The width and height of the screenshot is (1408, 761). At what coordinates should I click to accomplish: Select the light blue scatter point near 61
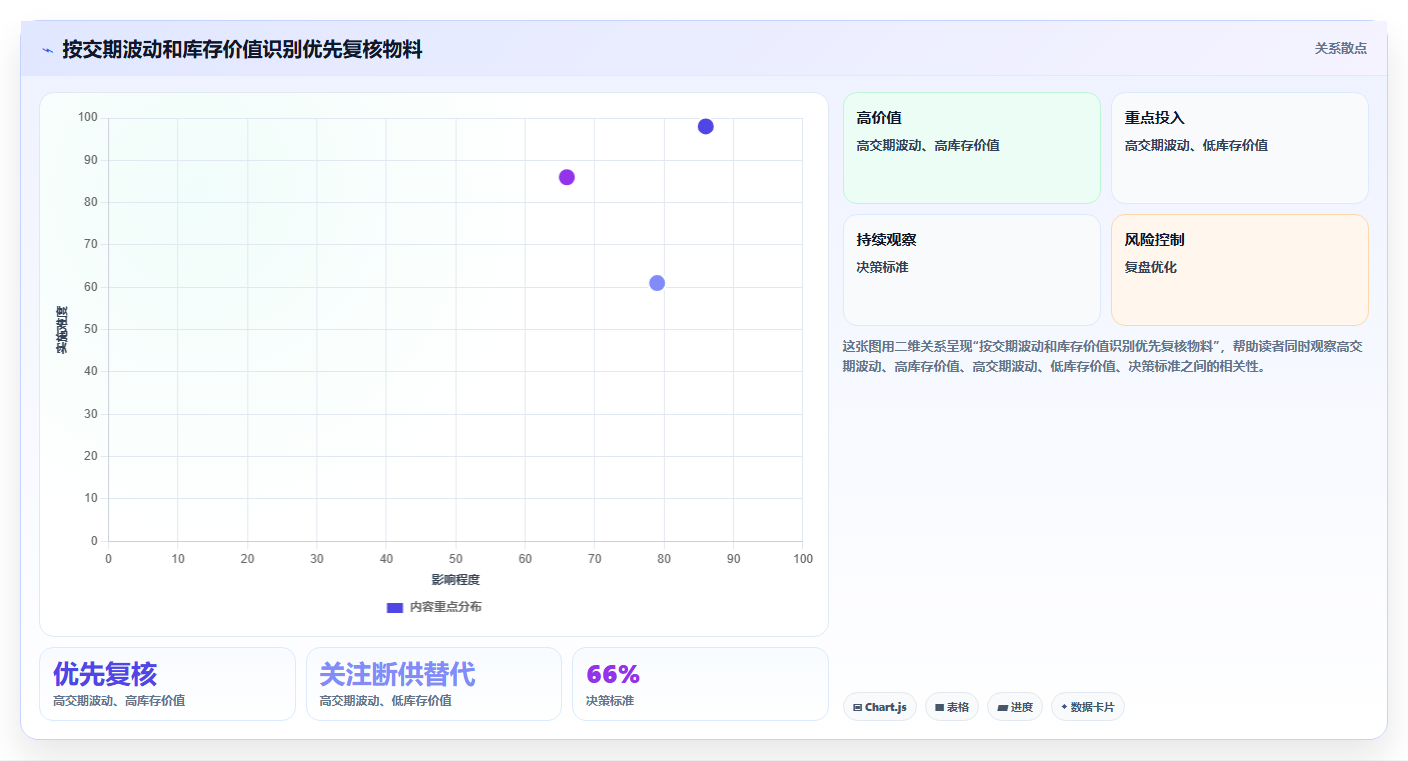pos(657,283)
